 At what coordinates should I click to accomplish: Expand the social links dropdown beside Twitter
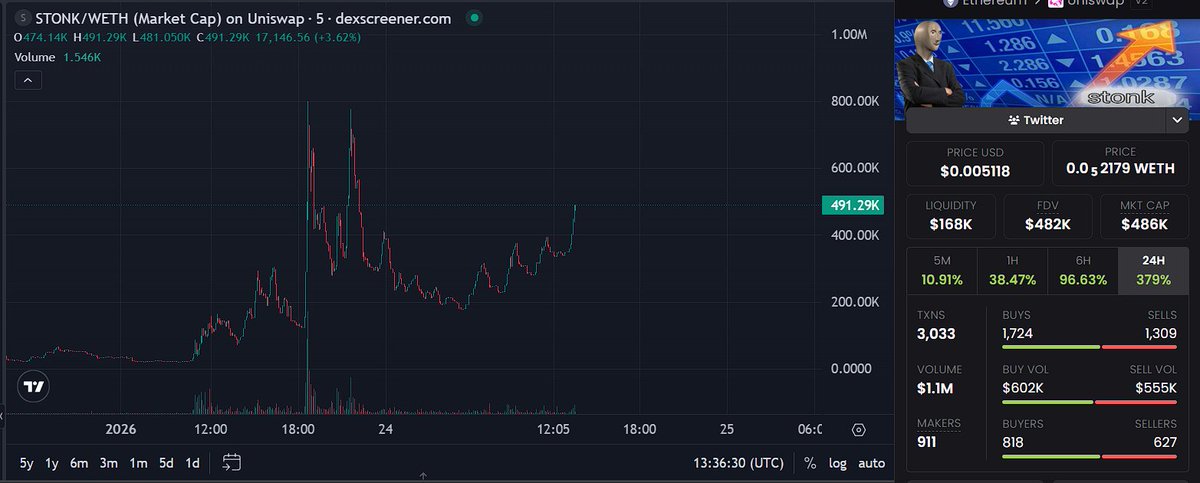tap(1175, 120)
